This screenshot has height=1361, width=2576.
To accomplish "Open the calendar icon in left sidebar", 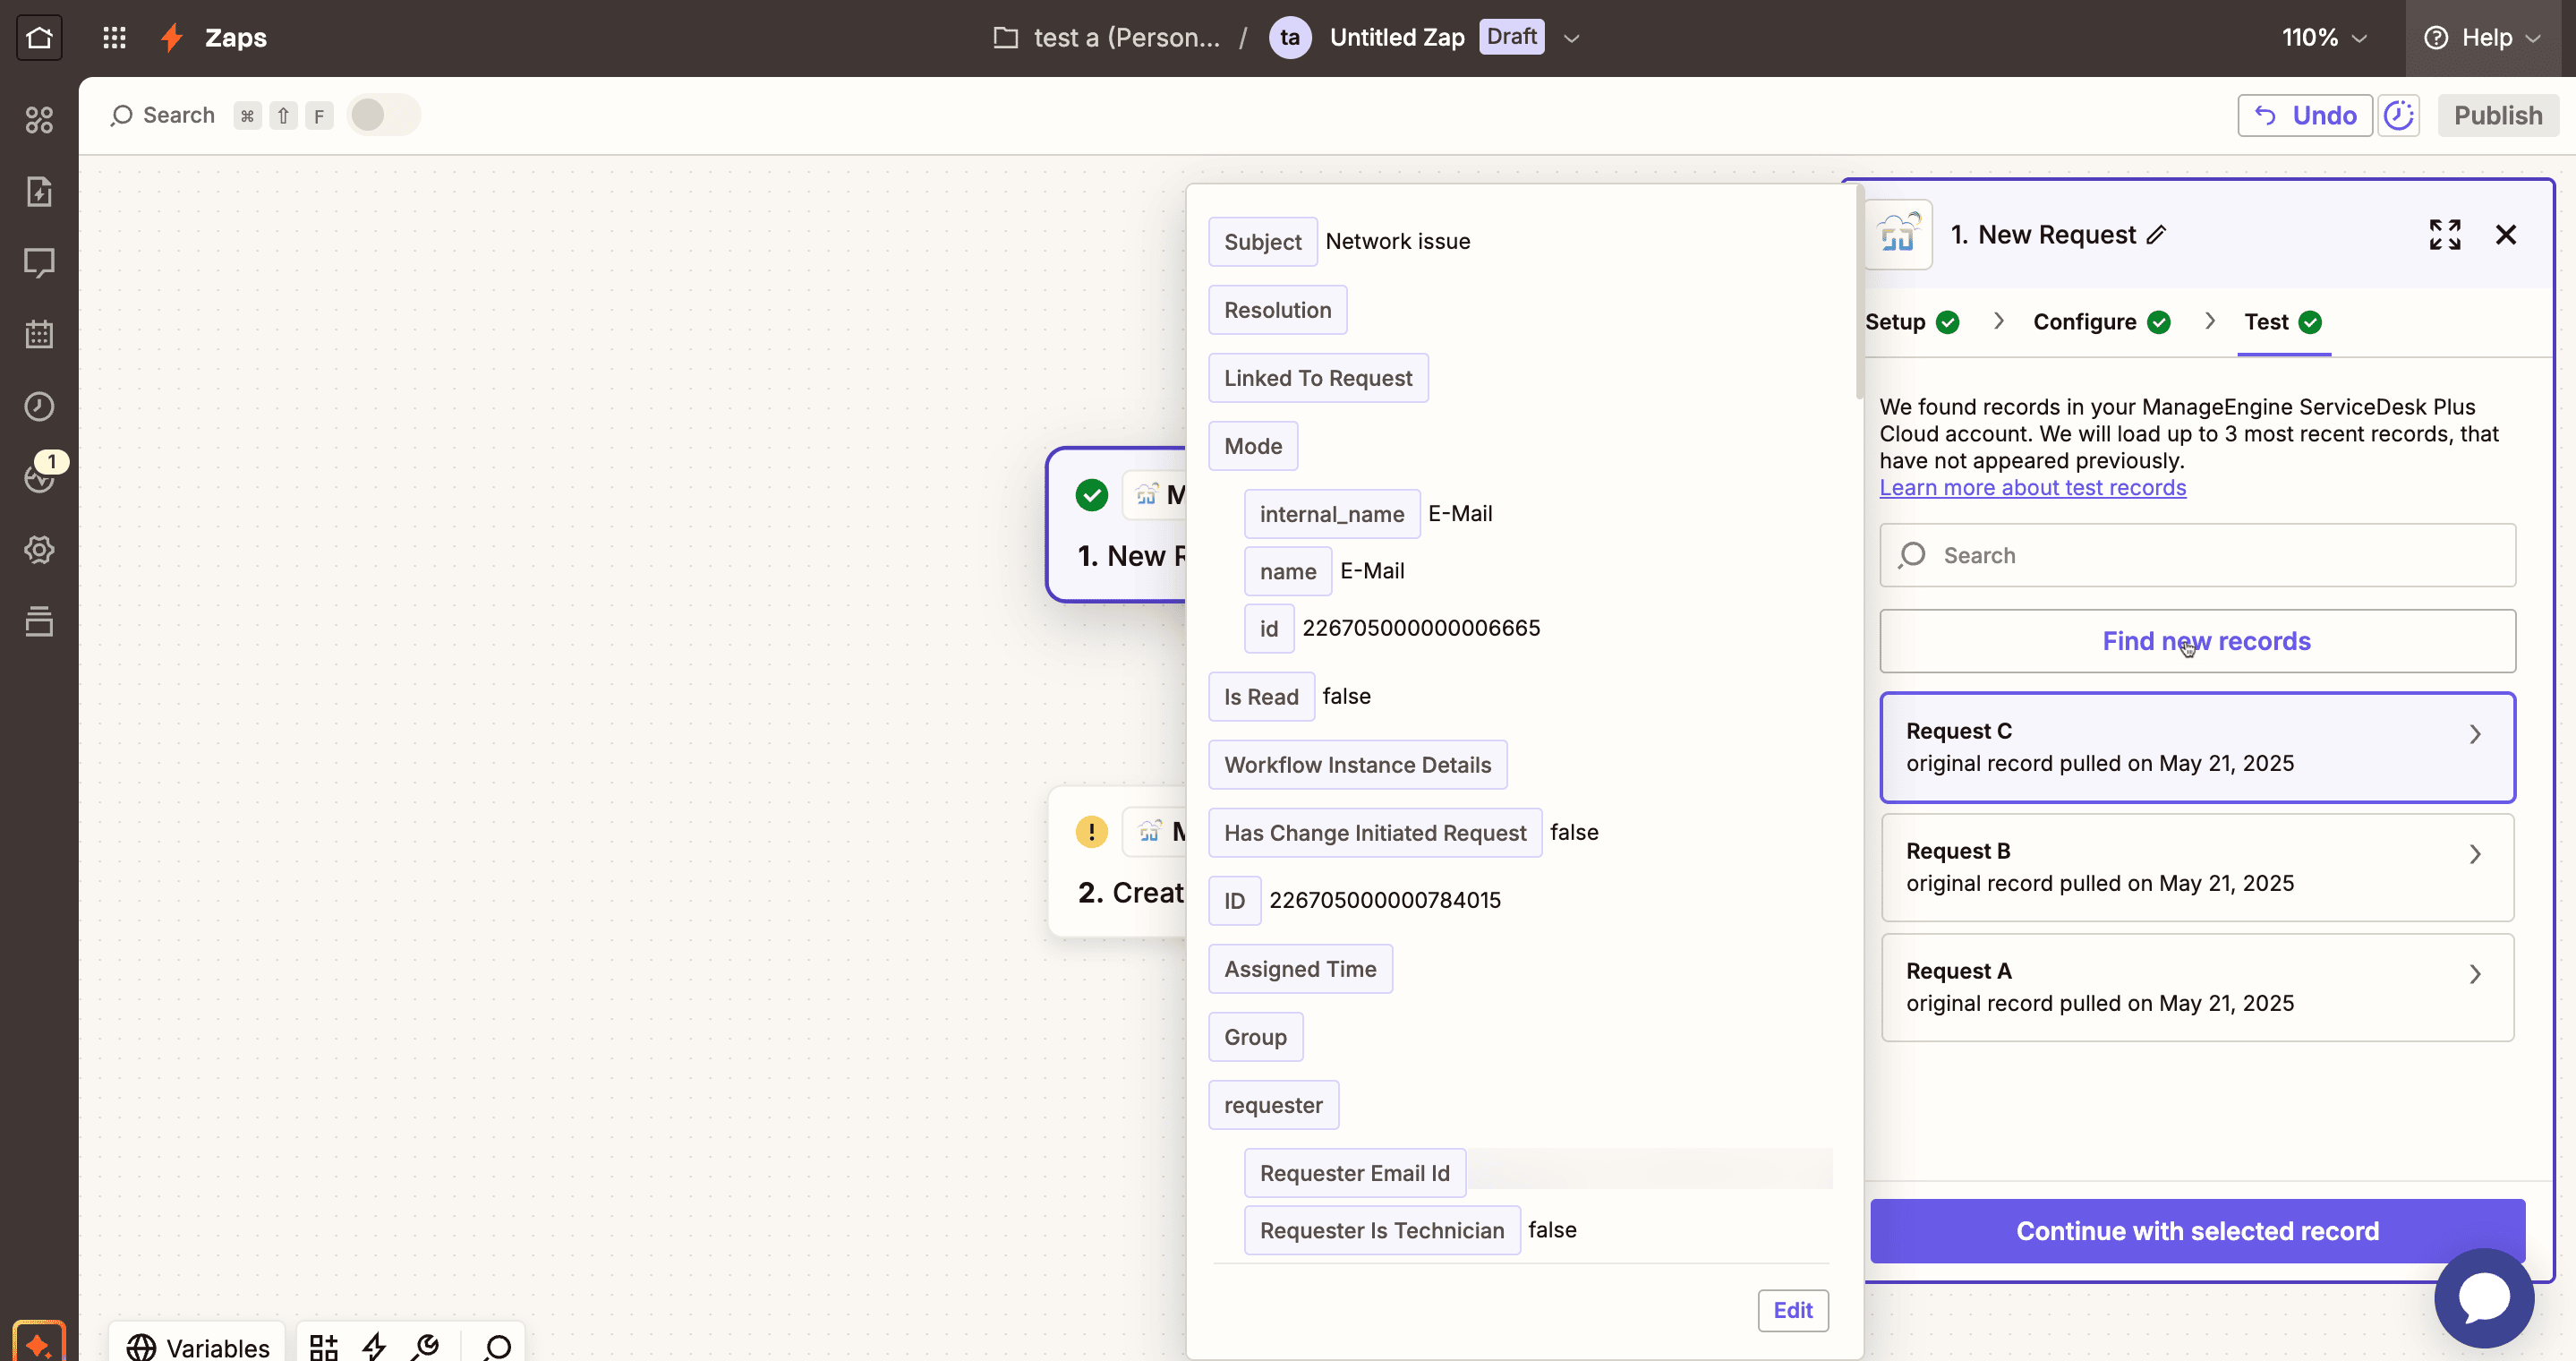I will 39,334.
